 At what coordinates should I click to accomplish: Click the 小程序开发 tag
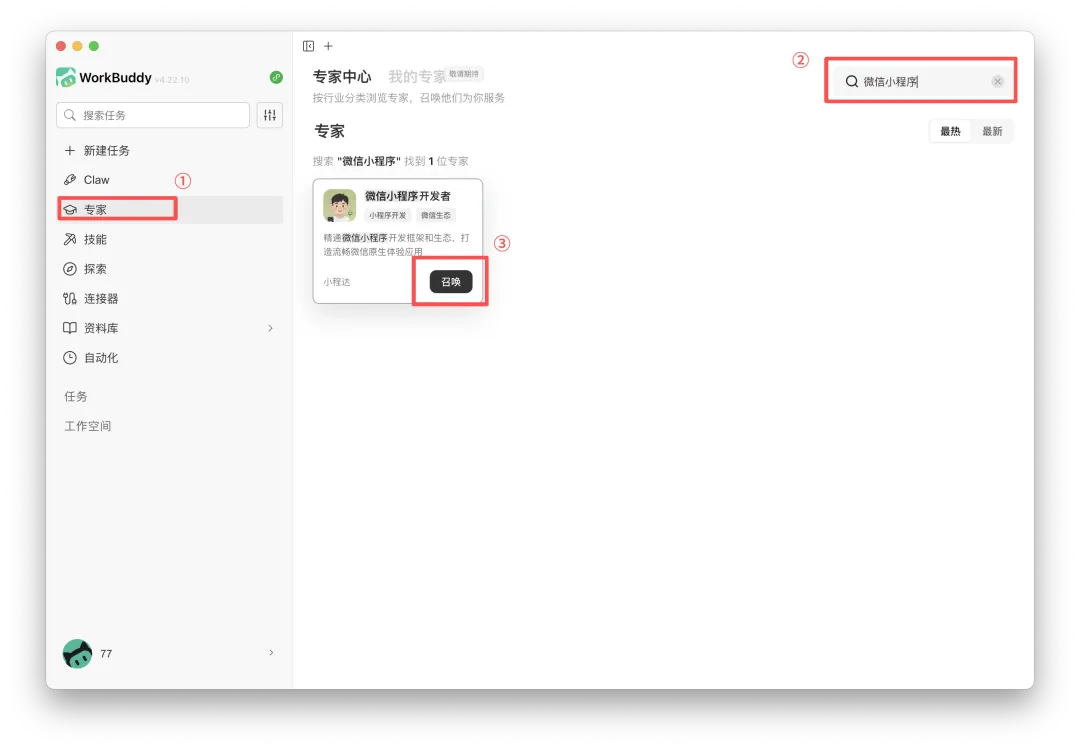[388, 216]
